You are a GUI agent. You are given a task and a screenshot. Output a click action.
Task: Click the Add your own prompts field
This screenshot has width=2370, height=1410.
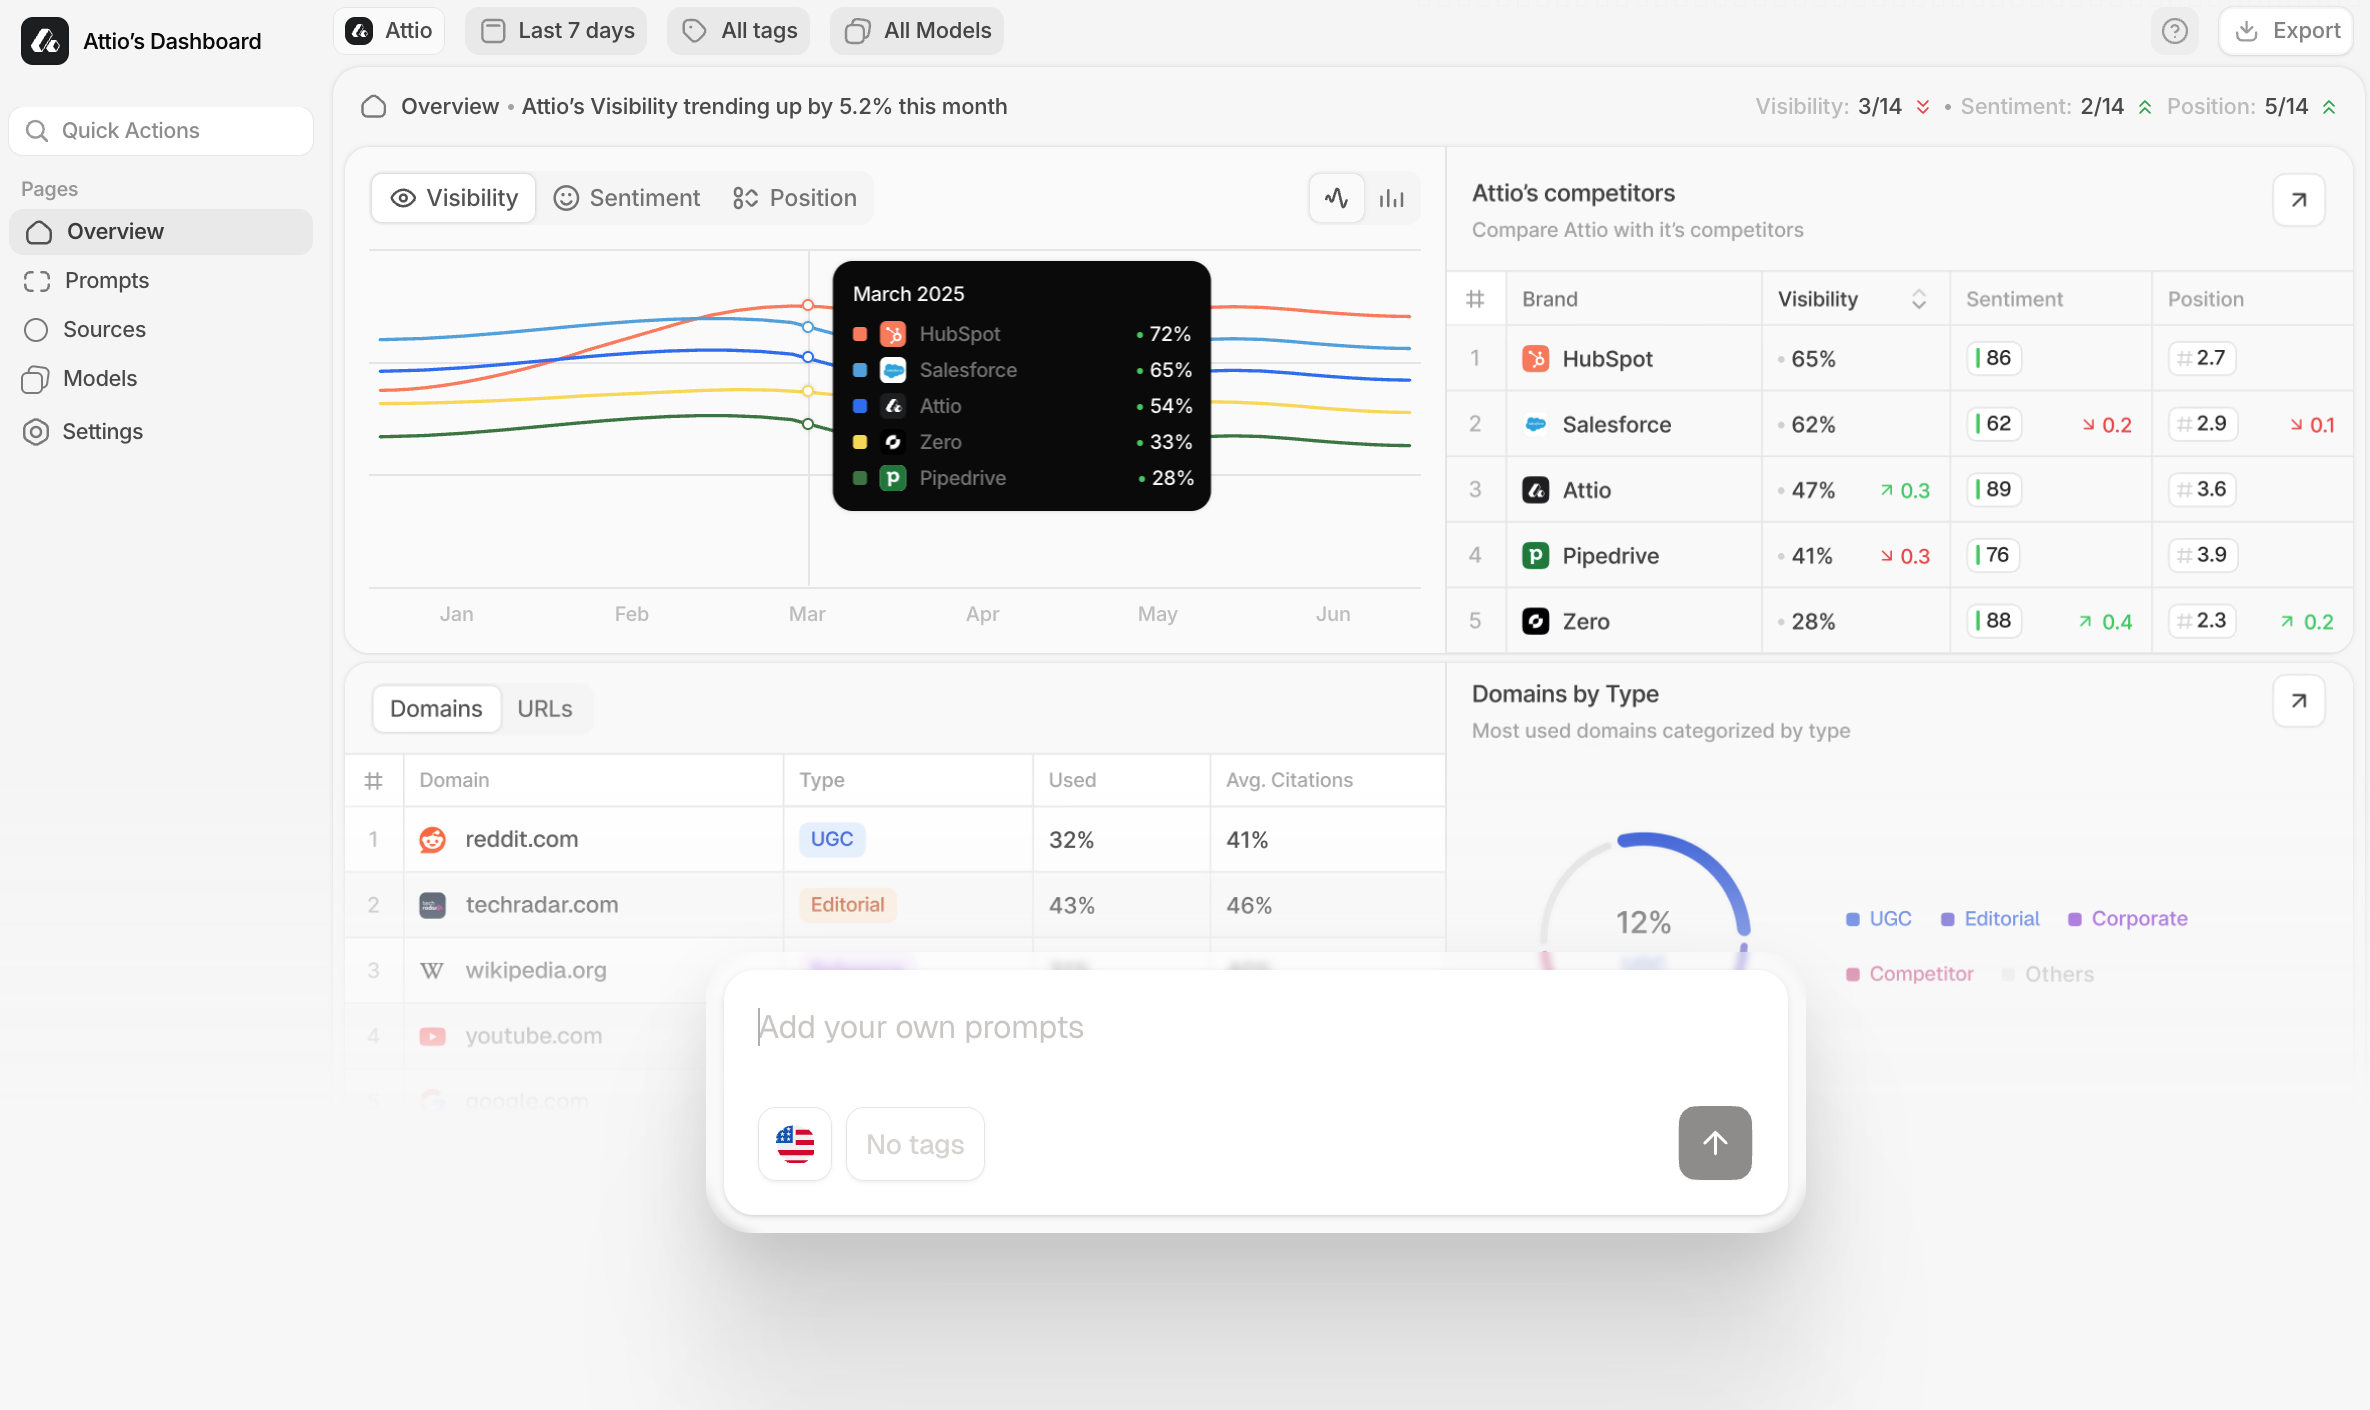click(x=1100, y=1026)
